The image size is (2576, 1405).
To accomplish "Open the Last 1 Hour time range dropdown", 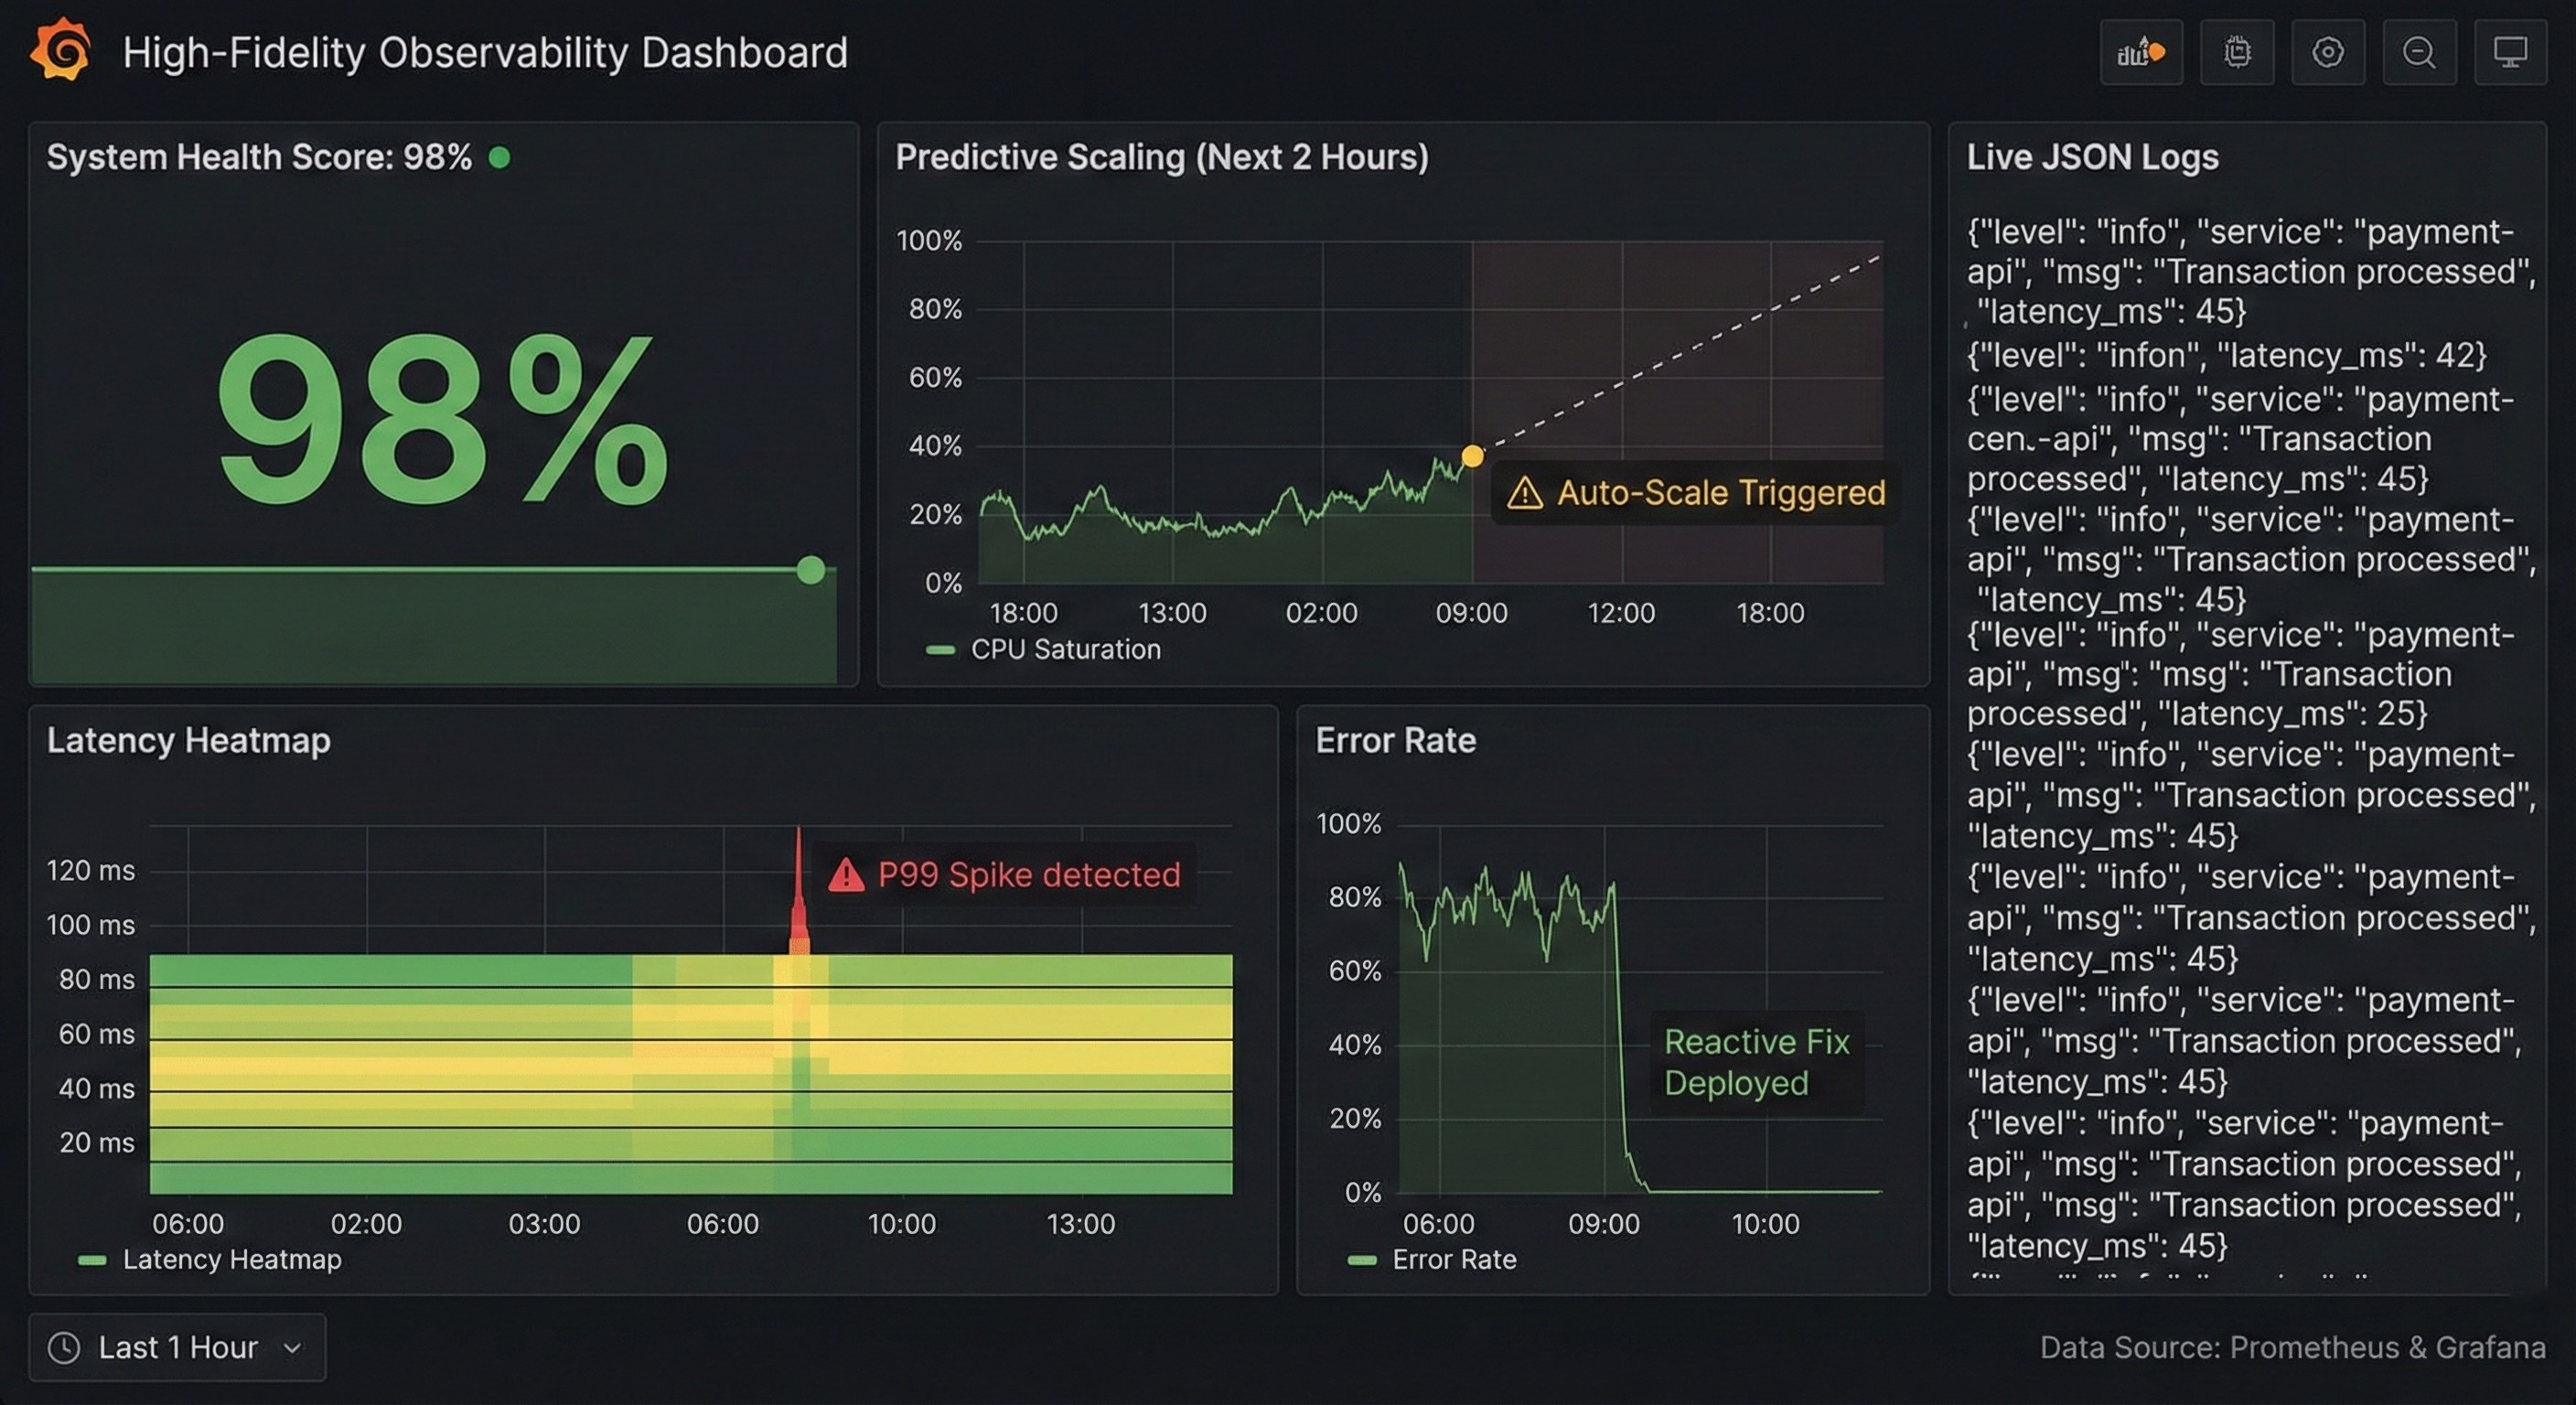I will tap(178, 1347).
